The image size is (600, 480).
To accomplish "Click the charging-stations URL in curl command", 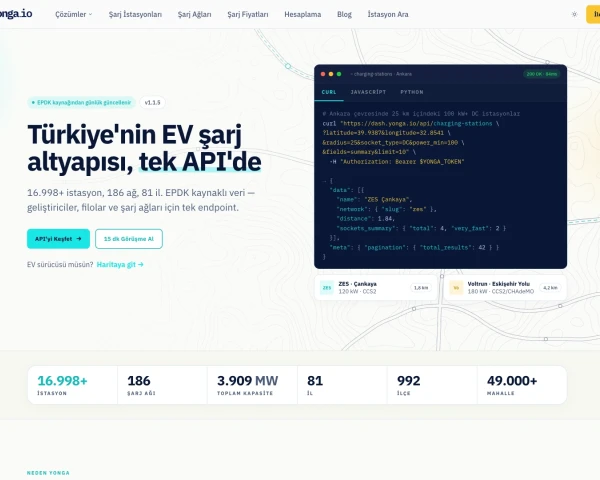I will [416, 124].
